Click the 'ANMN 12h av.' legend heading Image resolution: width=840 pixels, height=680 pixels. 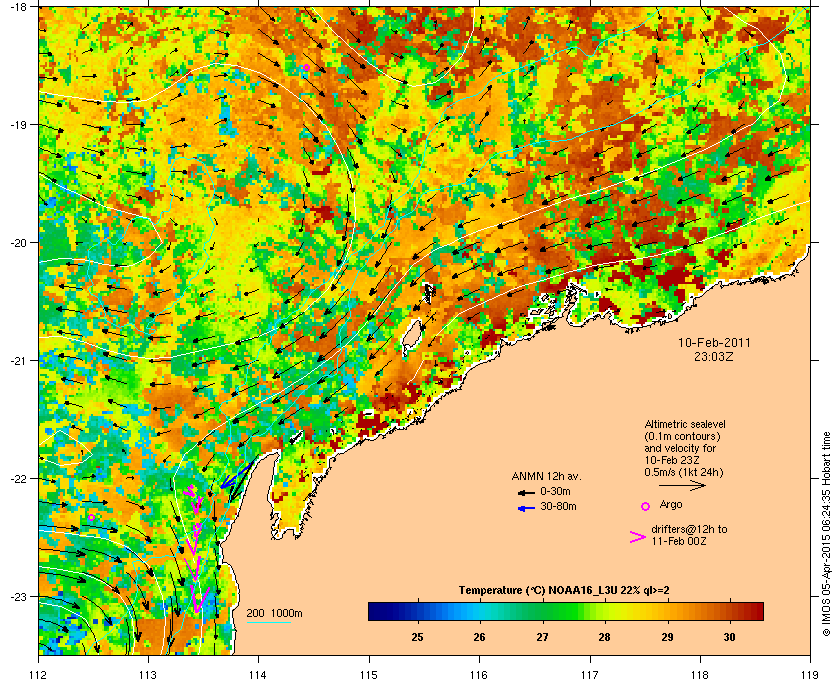[546, 476]
